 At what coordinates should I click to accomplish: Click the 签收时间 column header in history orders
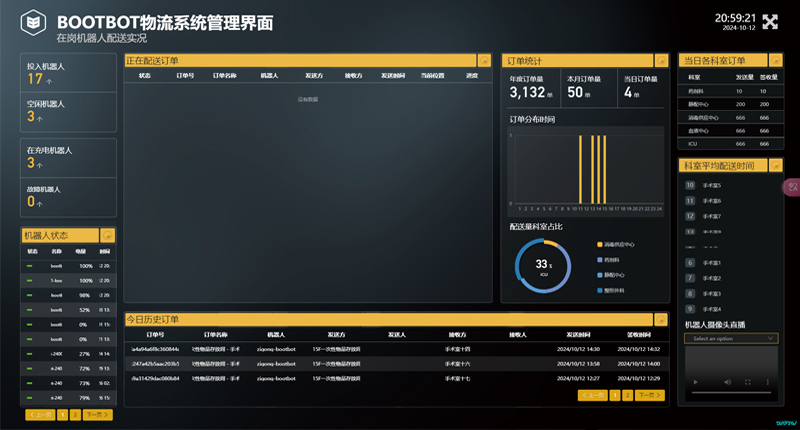[x=639, y=335]
